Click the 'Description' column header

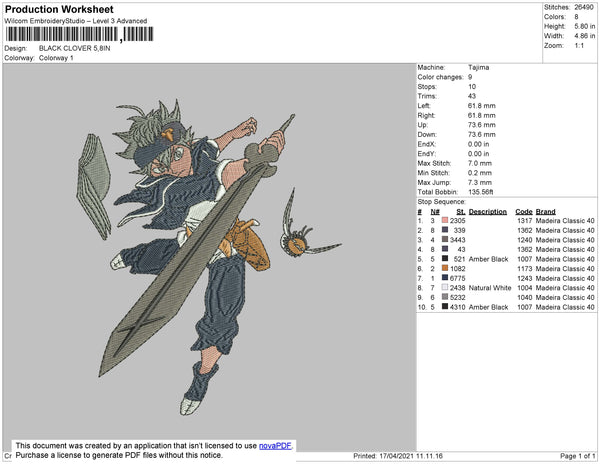tap(488, 212)
